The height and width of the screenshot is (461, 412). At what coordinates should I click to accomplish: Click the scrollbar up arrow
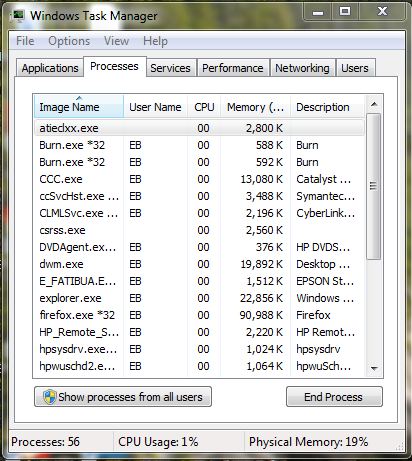(374, 104)
